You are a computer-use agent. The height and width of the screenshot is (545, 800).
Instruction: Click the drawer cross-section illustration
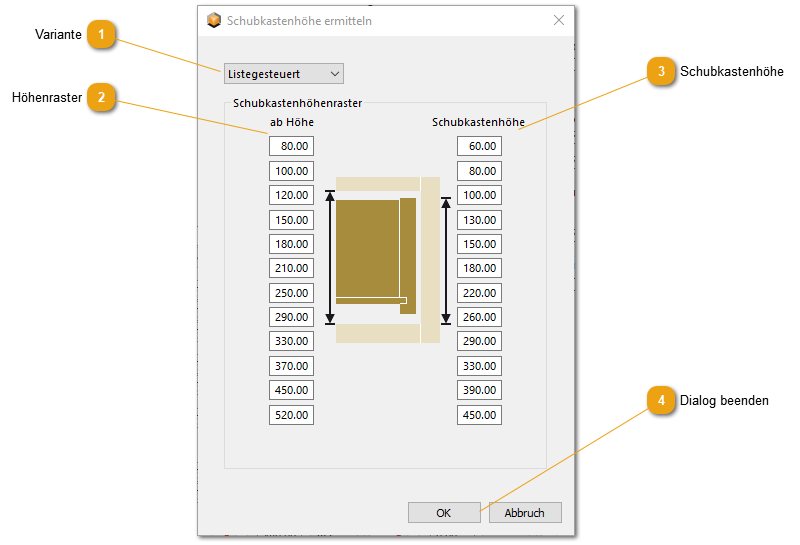pos(387,260)
